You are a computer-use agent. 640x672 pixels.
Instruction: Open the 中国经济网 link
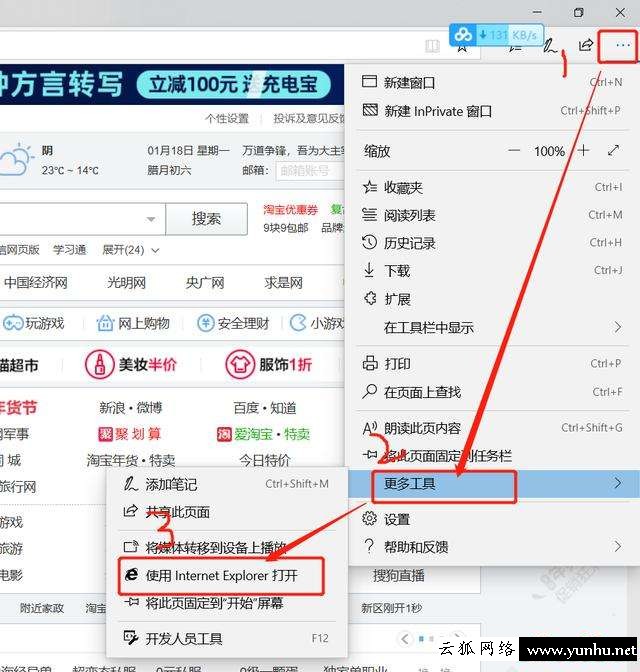pyautogui.click(x=36, y=283)
